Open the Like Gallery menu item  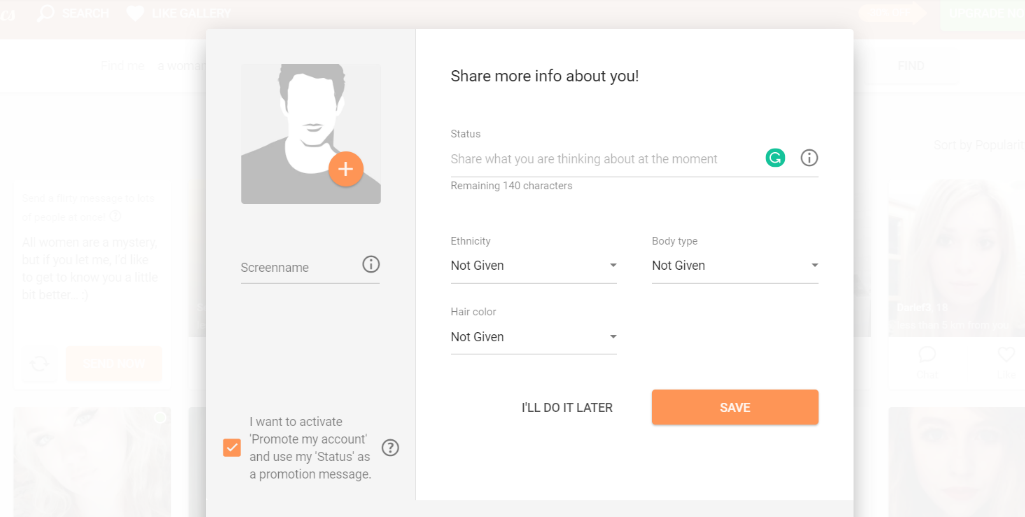[190, 14]
